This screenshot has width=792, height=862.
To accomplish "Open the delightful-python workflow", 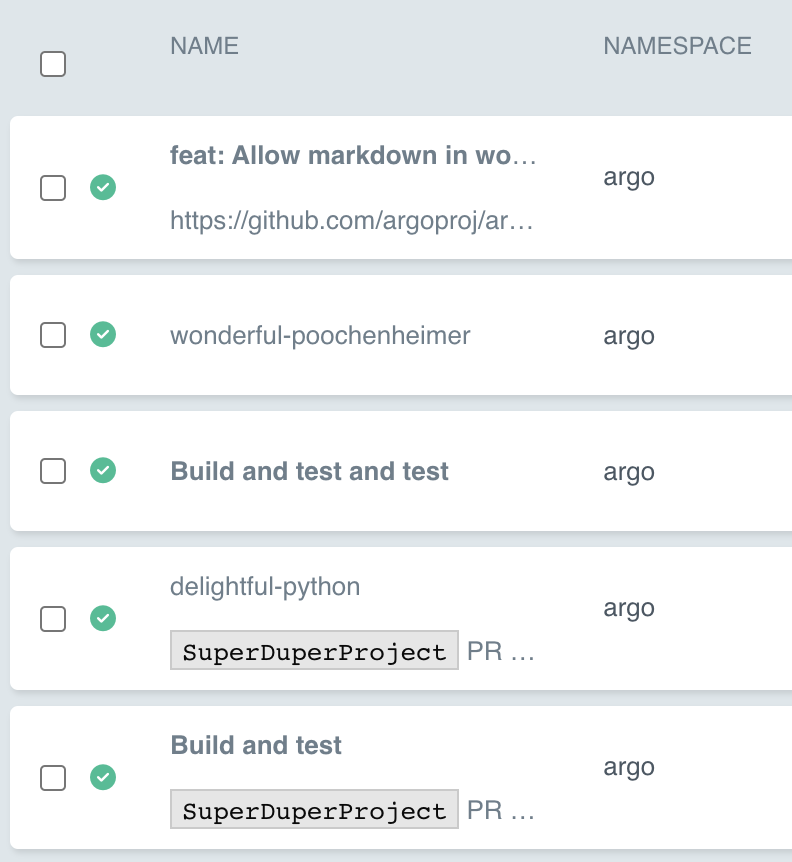I will pos(265,587).
